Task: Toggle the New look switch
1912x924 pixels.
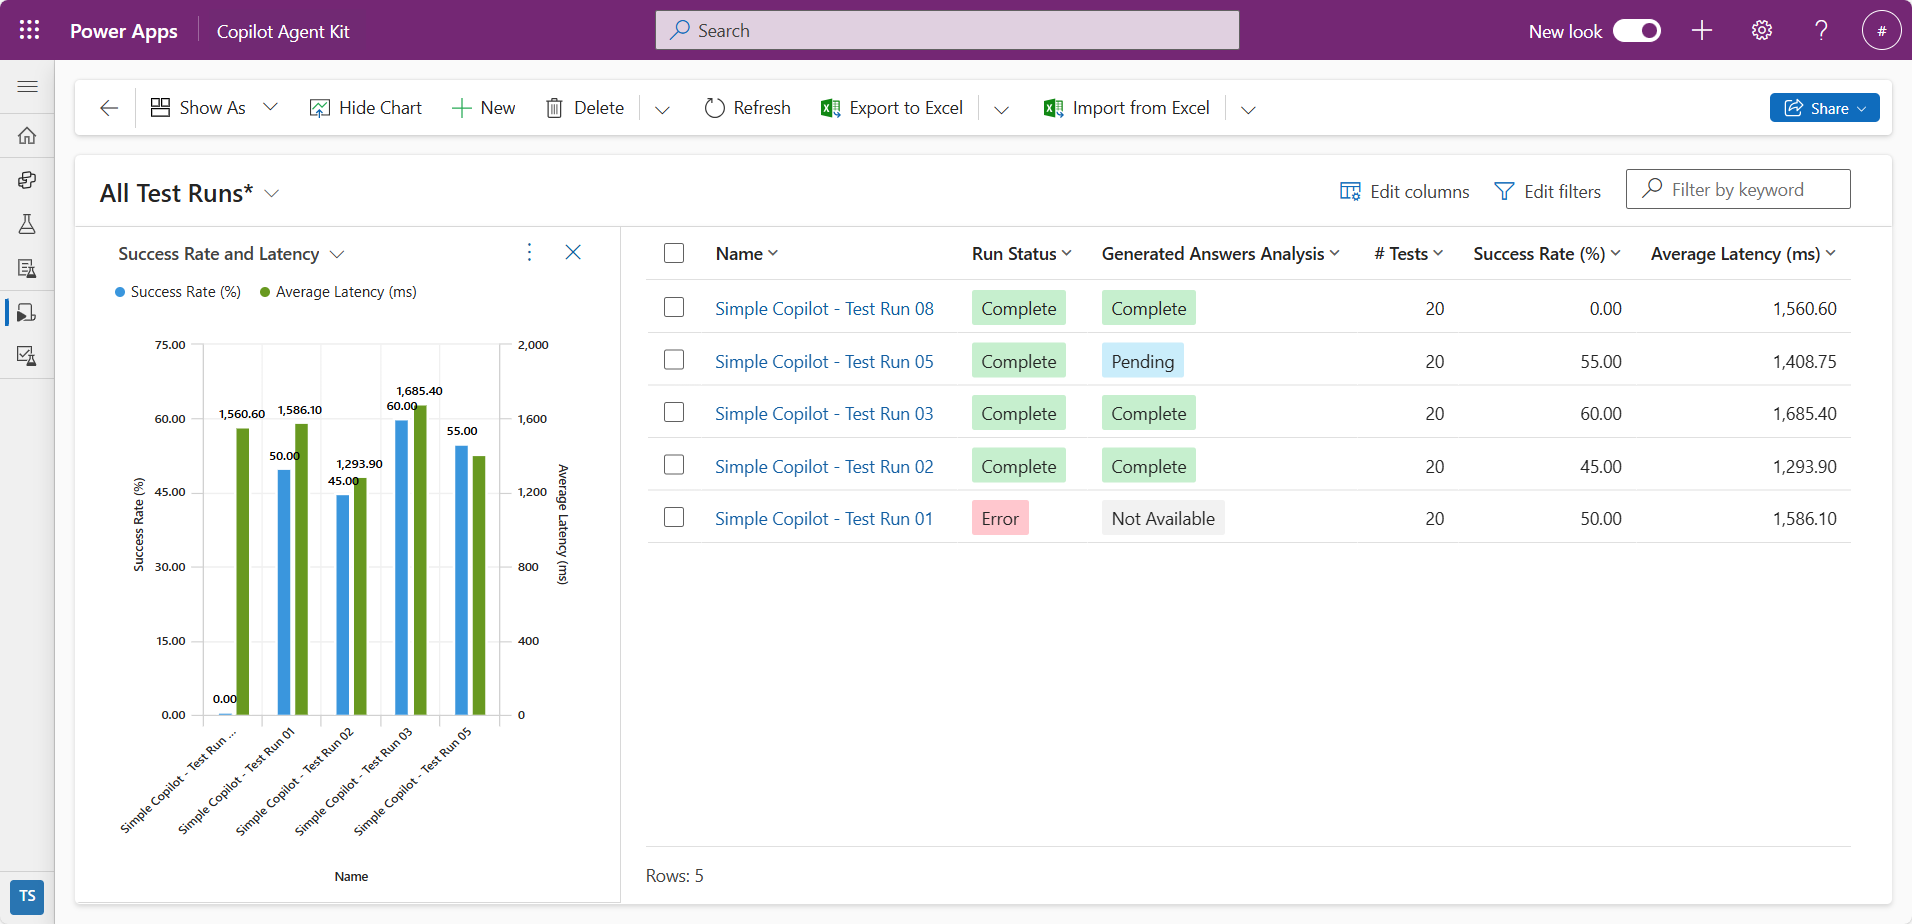Action: 1637,31
